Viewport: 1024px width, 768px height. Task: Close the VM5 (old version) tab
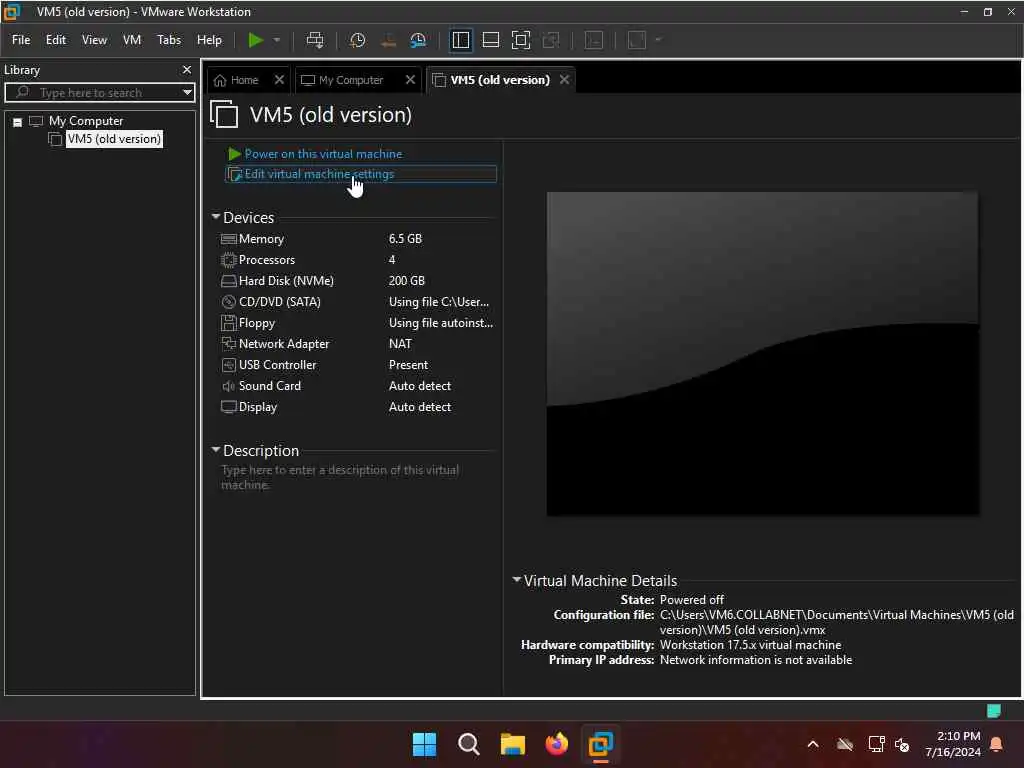pyautogui.click(x=564, y=80)
